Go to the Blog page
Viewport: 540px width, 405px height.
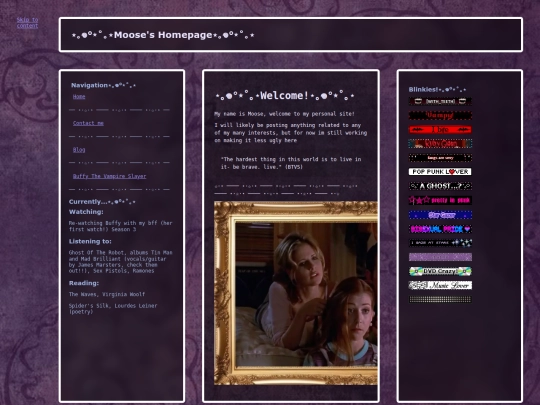tap(79, 150)
